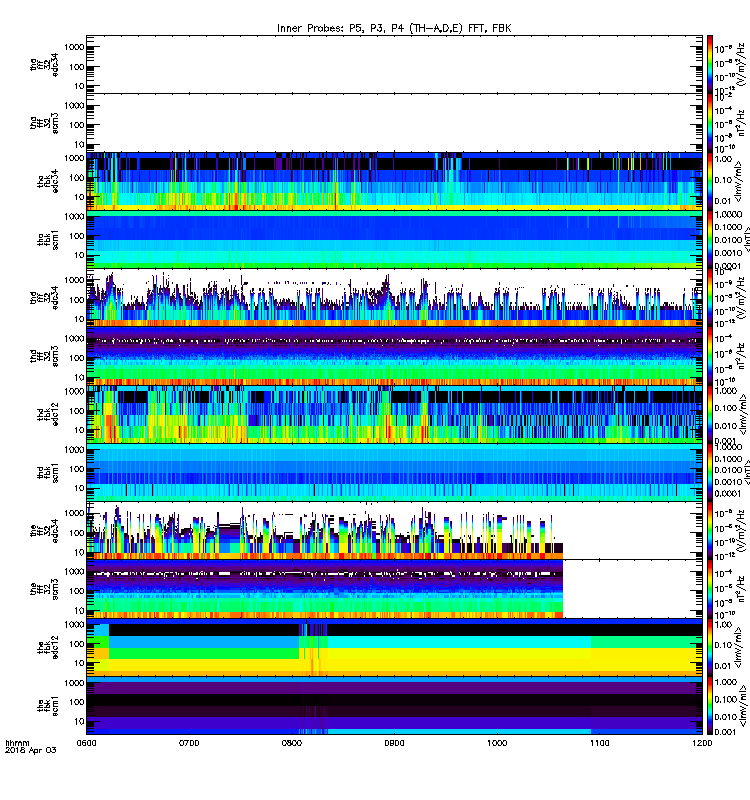Click the 'the fbk edc12' panel label
The width and height of the screenshot is (750, 800).
48,647
